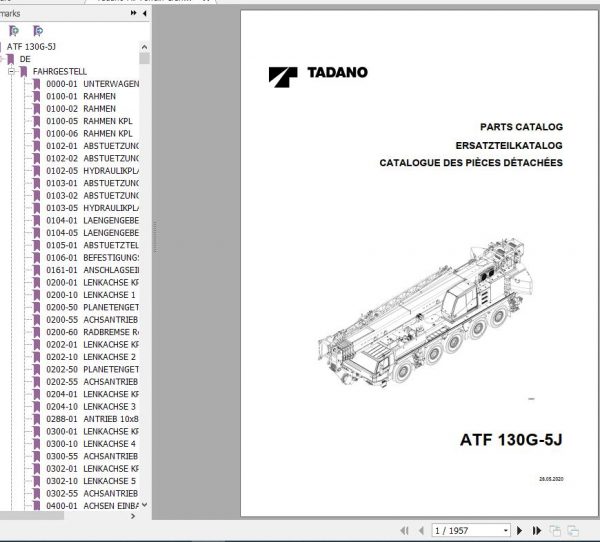The height and width of the screenshot is (542, 600).
Task: Select the ATF 130G-5J root bookmark
Action: click(31, 47)
